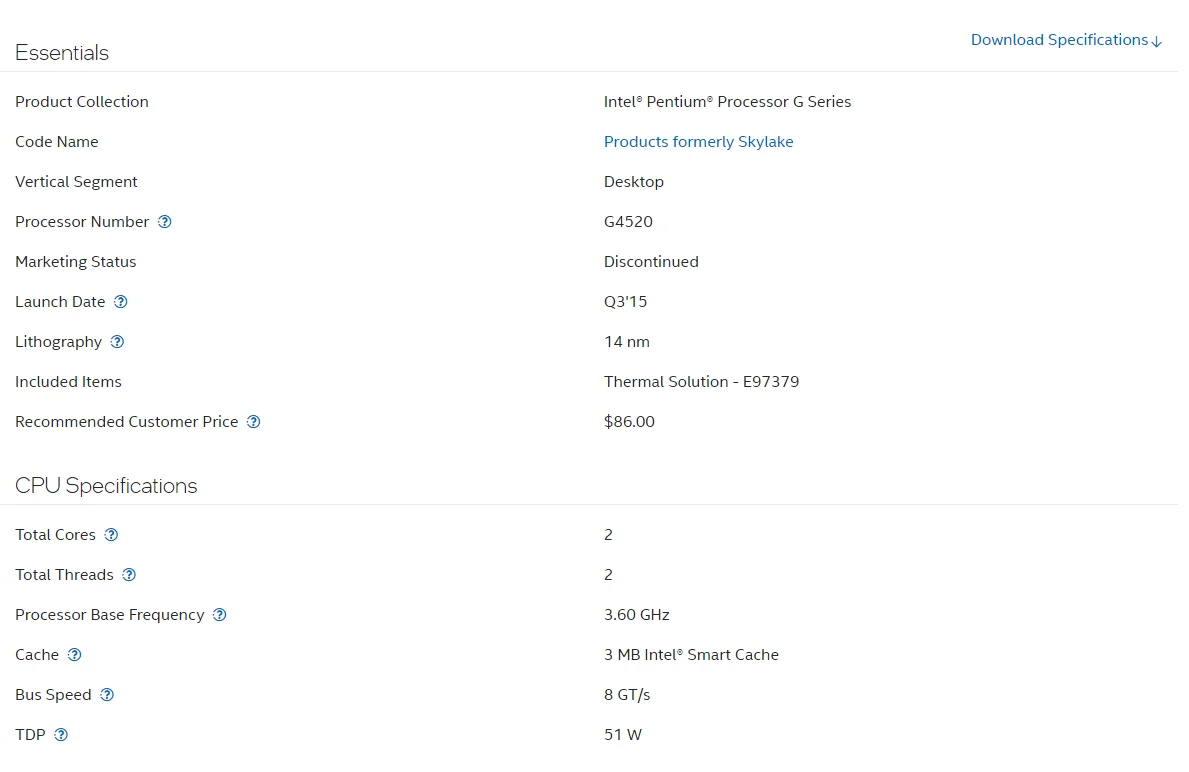Open the Launch Date info tooltip icon
The height and width of the screenshot is (772, 1189).
[121, 302]
